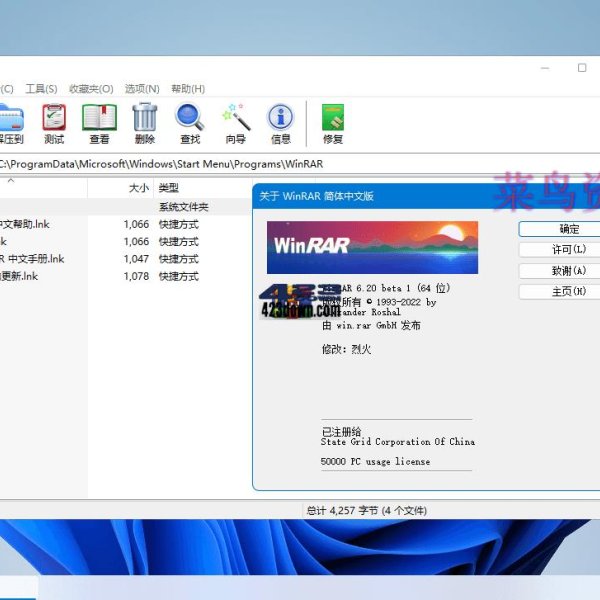Click the Delete (删除) trash can icon
Viewport: 600px width, 600px height.
[145, 124]
